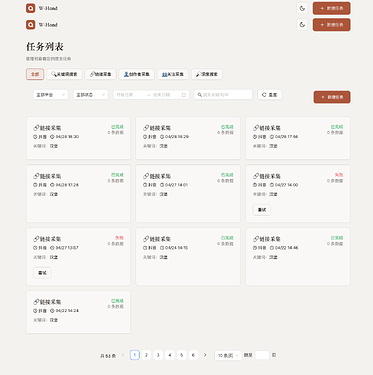Click the next page arrow

click(205, 355)
